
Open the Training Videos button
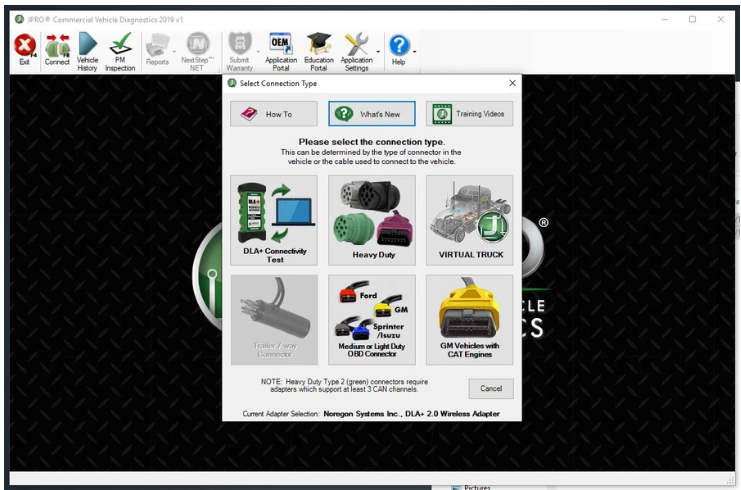click(469, 114)
